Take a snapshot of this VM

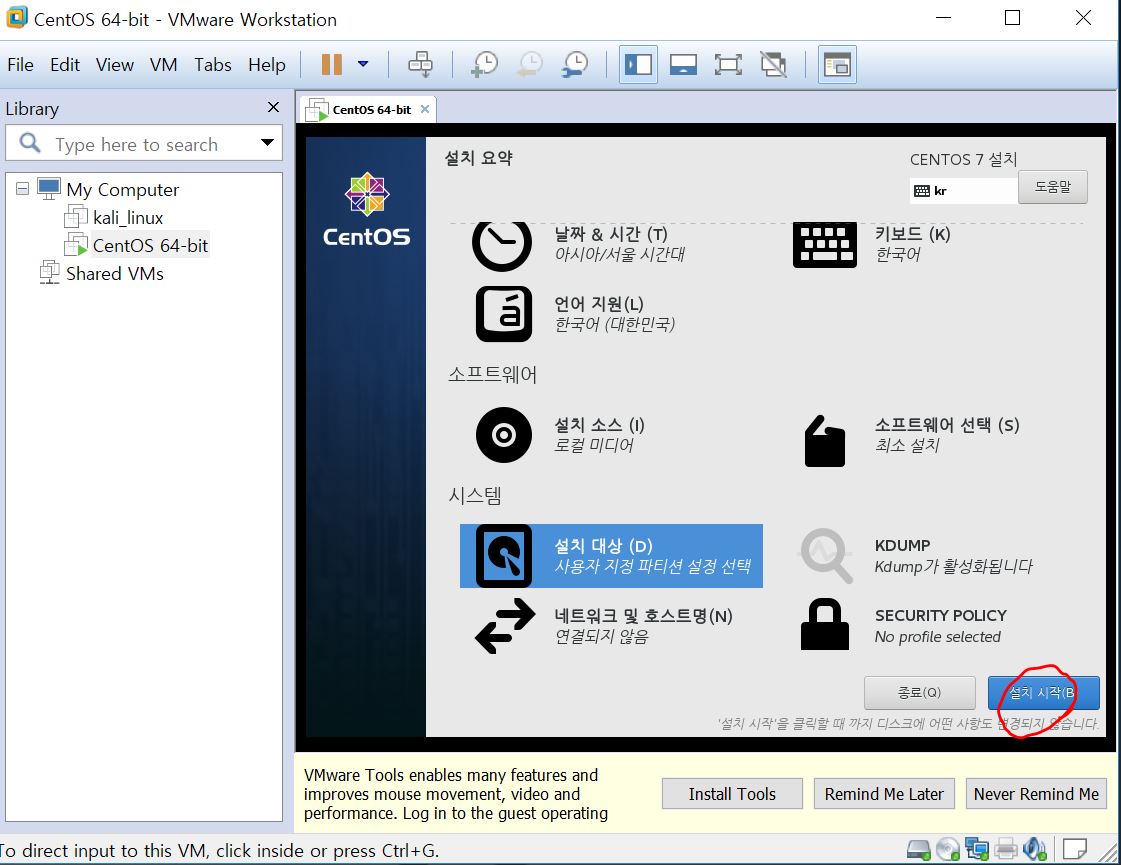484,64
